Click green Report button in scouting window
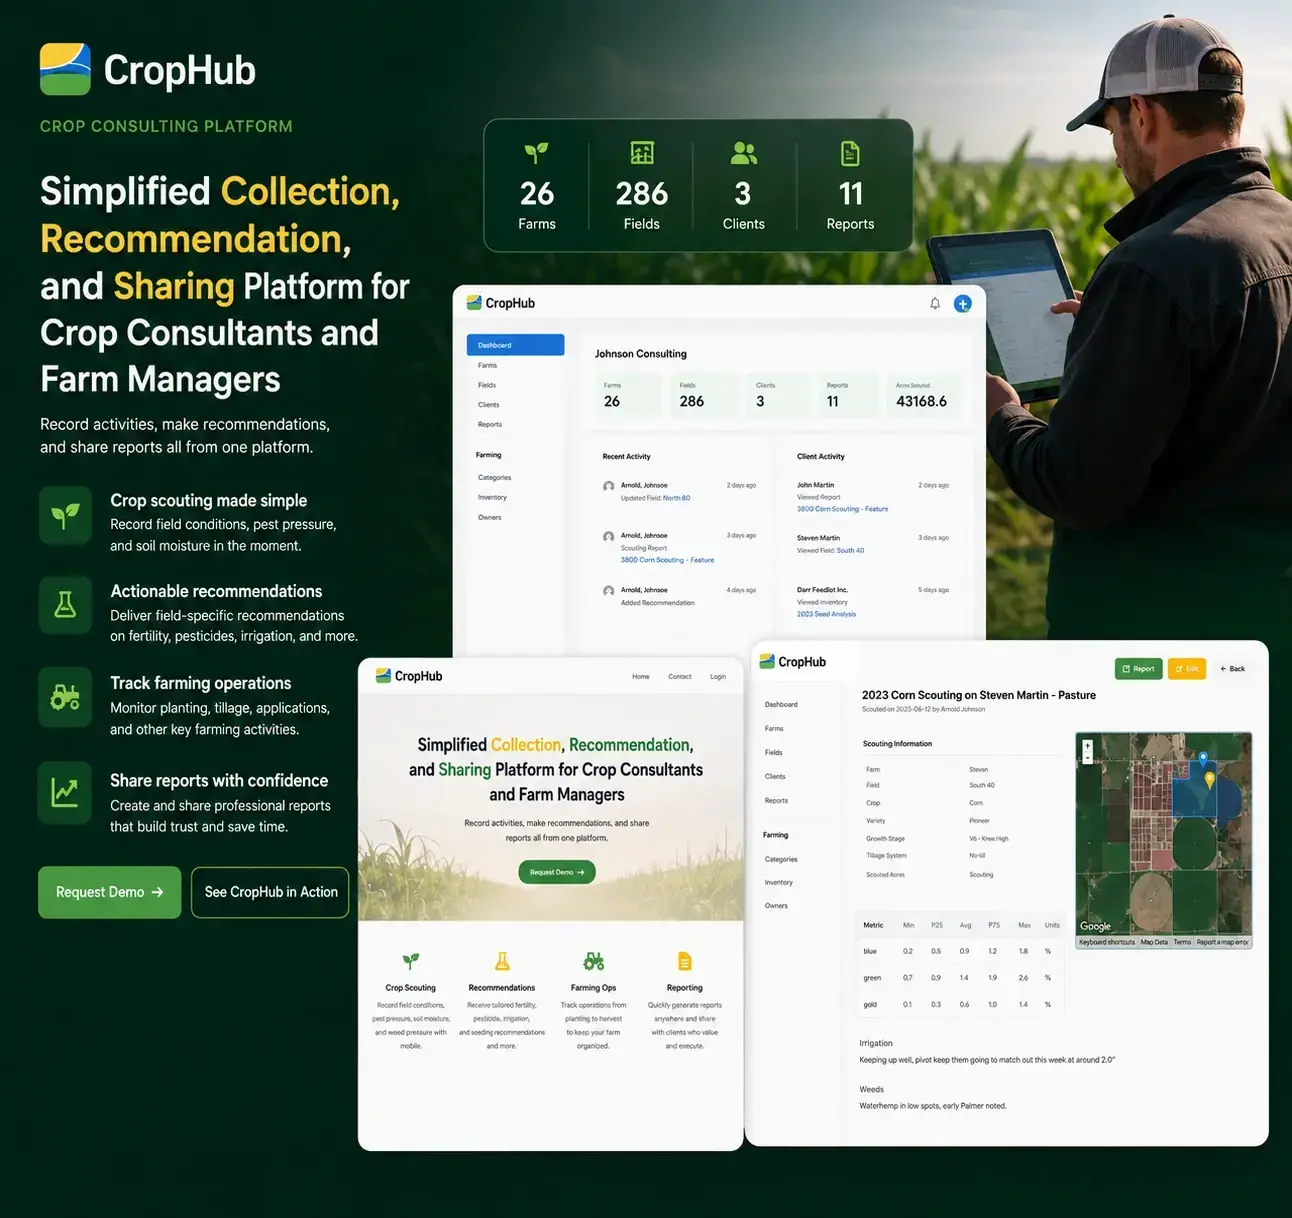The width and height of the screenshot is (1292, 1218). coord(1138,669)
